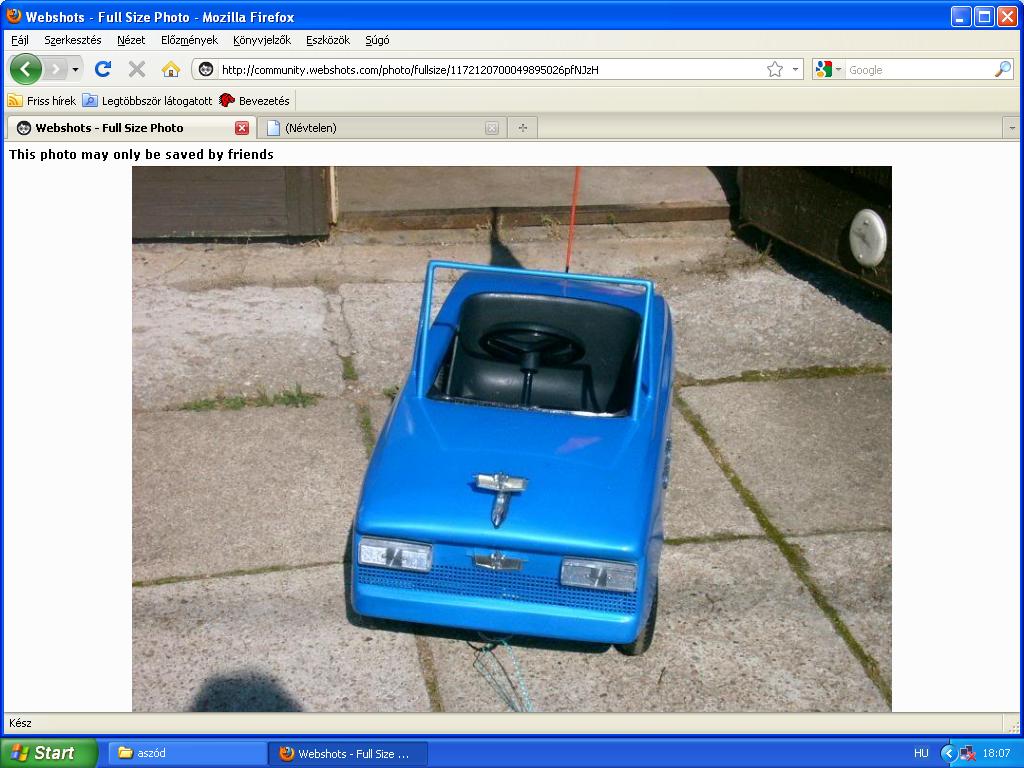Minimize the Firefox window
Image resolution: width=1024 pixels, height=768 pixels.
pos(960,16)
